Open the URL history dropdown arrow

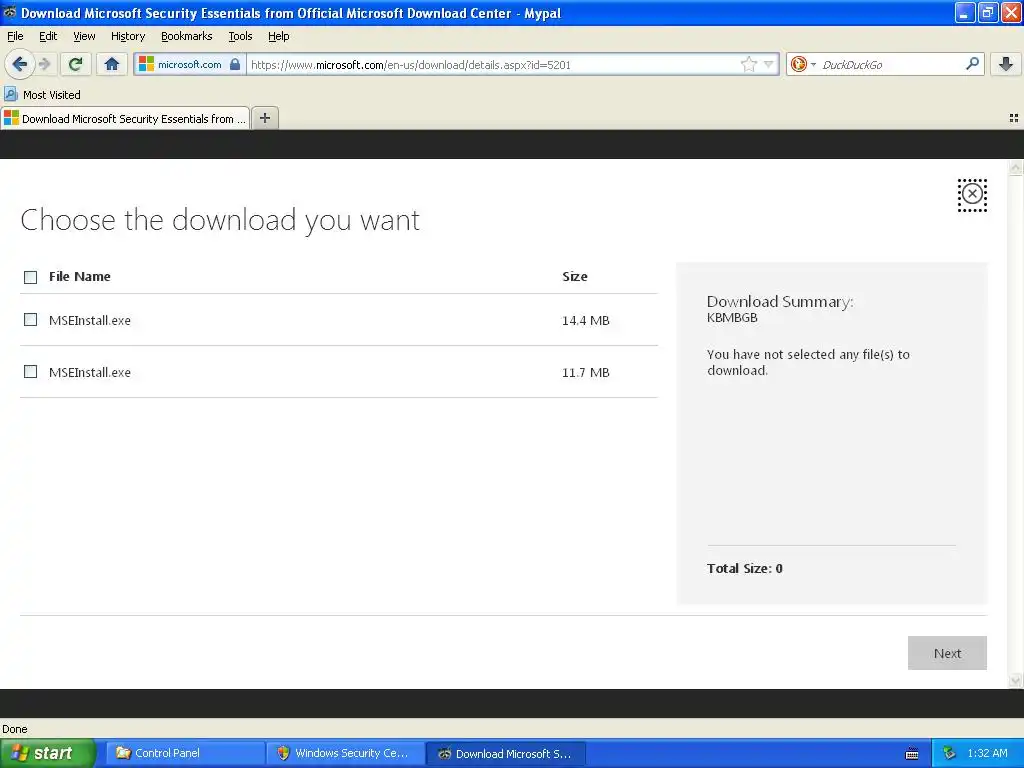click(x=769, y=64)
